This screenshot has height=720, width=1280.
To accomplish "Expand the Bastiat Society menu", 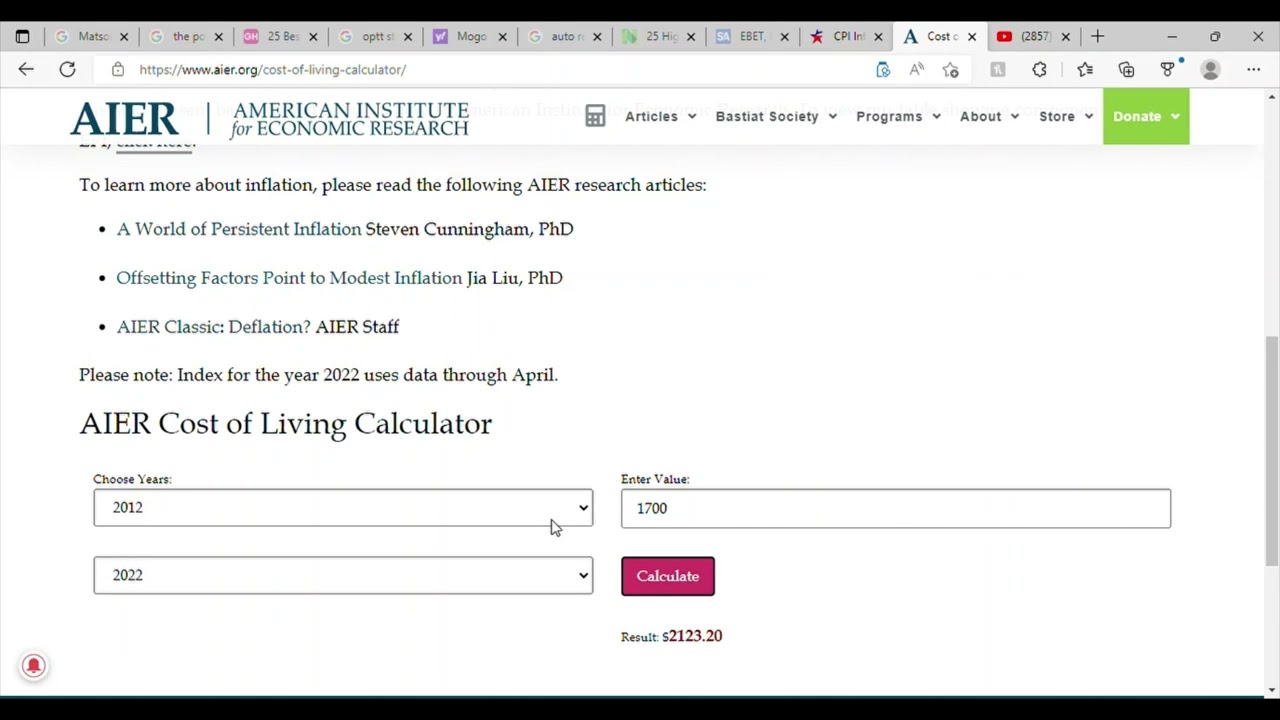I will pos(776,116).
